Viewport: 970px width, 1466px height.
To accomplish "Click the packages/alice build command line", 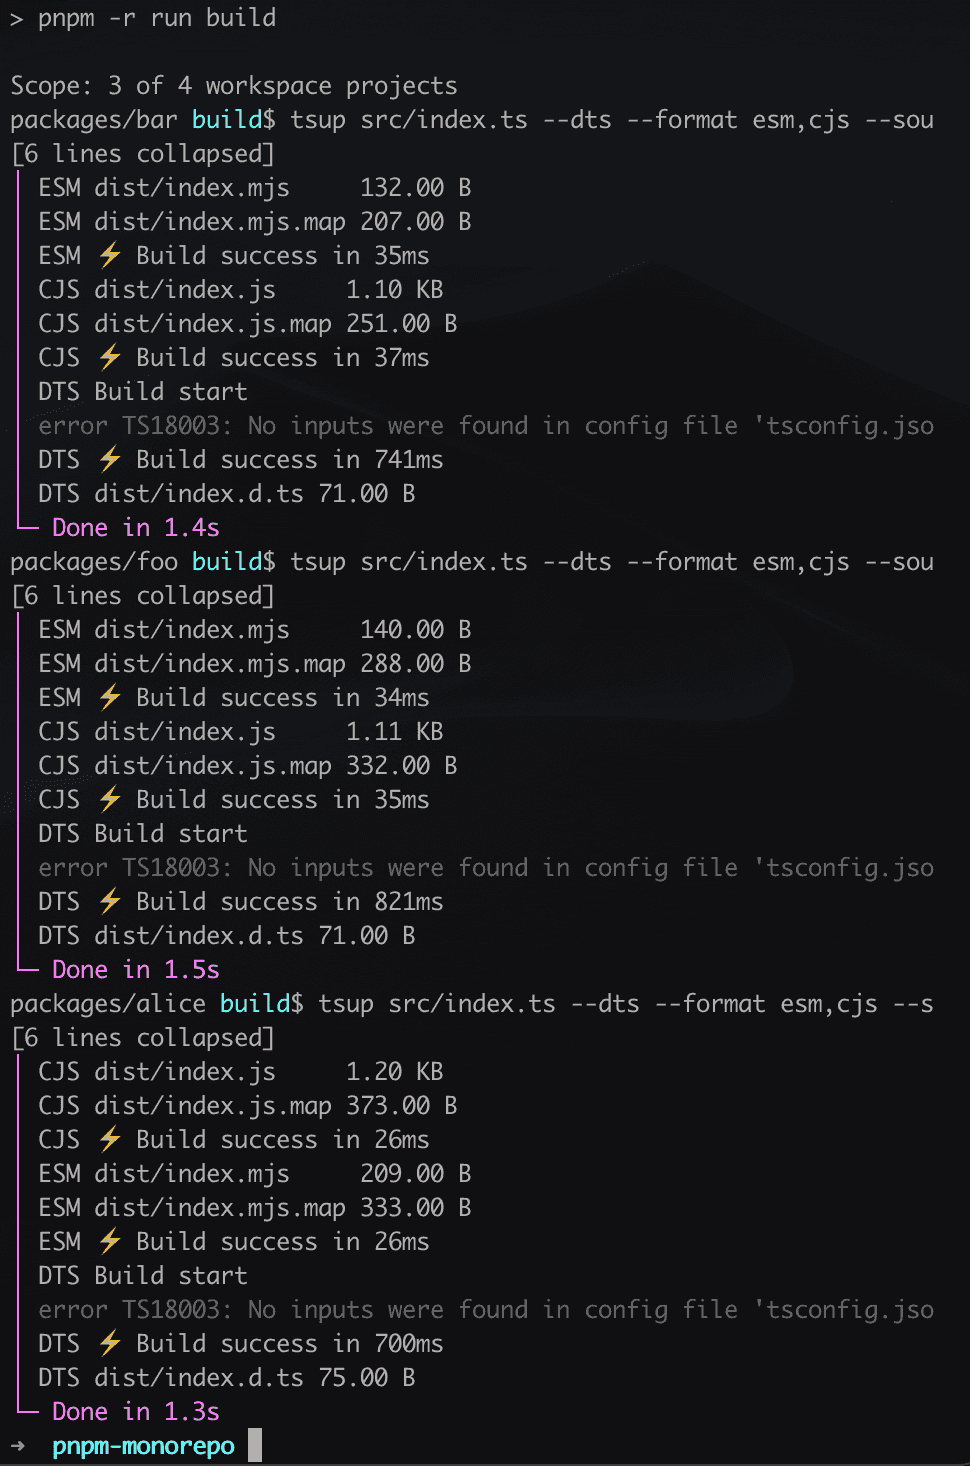I will [x=471, y=1004].
